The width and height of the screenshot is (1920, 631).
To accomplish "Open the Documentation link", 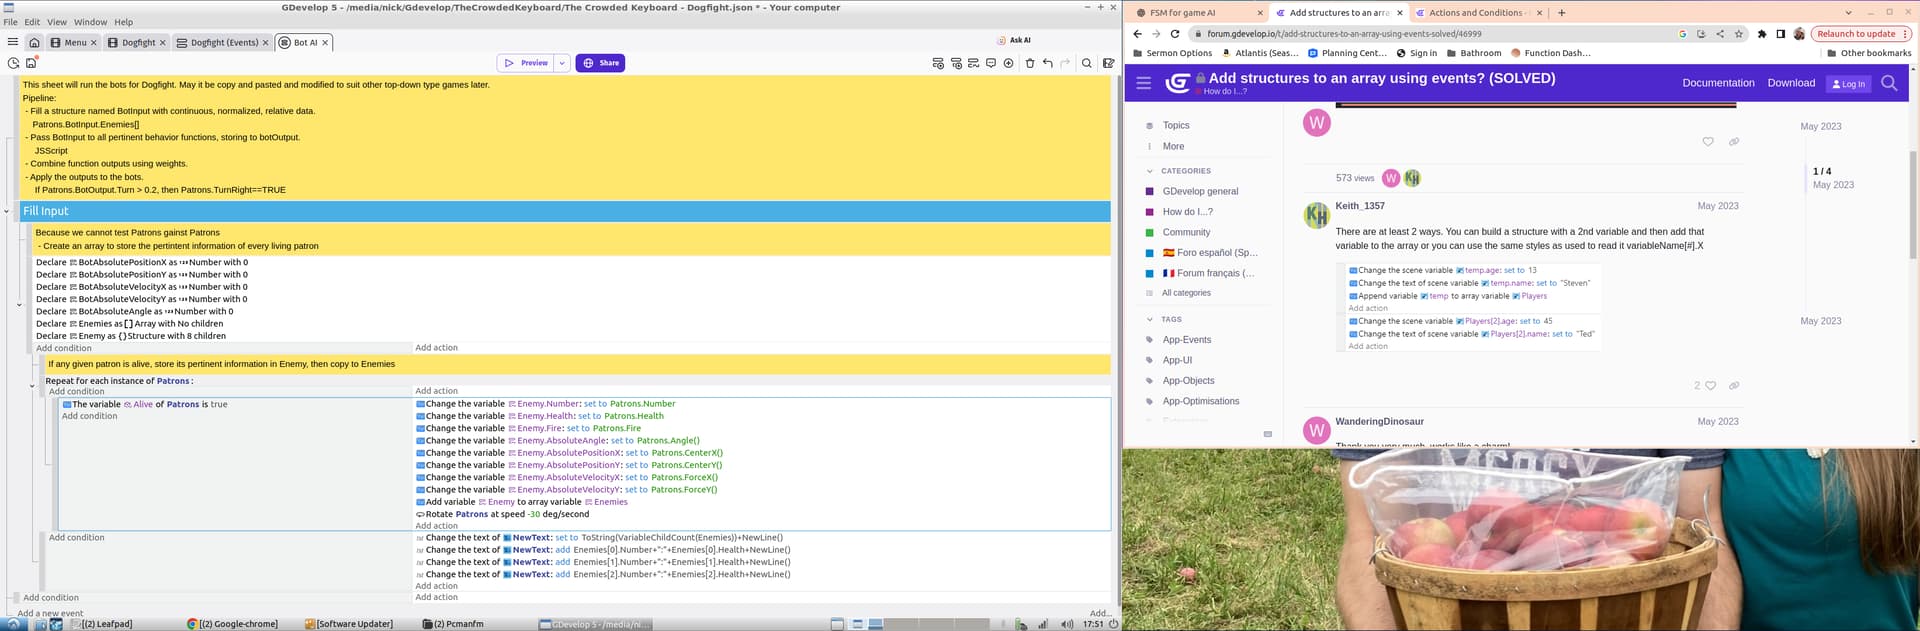I will tap(1717, 83).
